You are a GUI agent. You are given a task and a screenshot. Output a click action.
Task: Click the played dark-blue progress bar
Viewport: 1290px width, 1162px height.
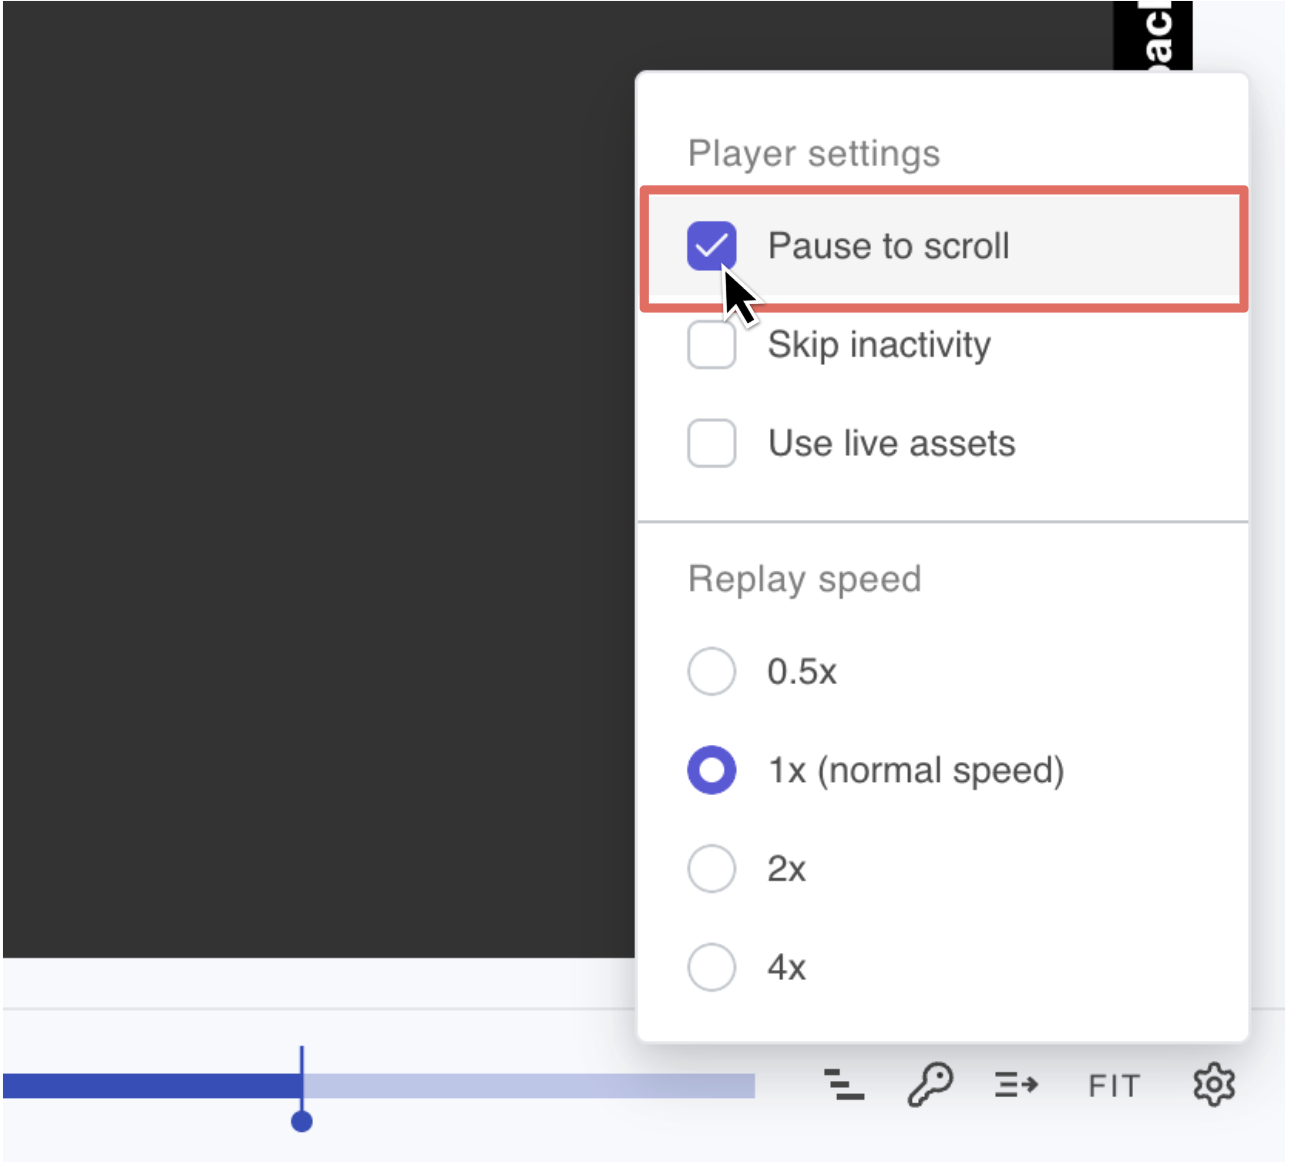point(152,1086)
